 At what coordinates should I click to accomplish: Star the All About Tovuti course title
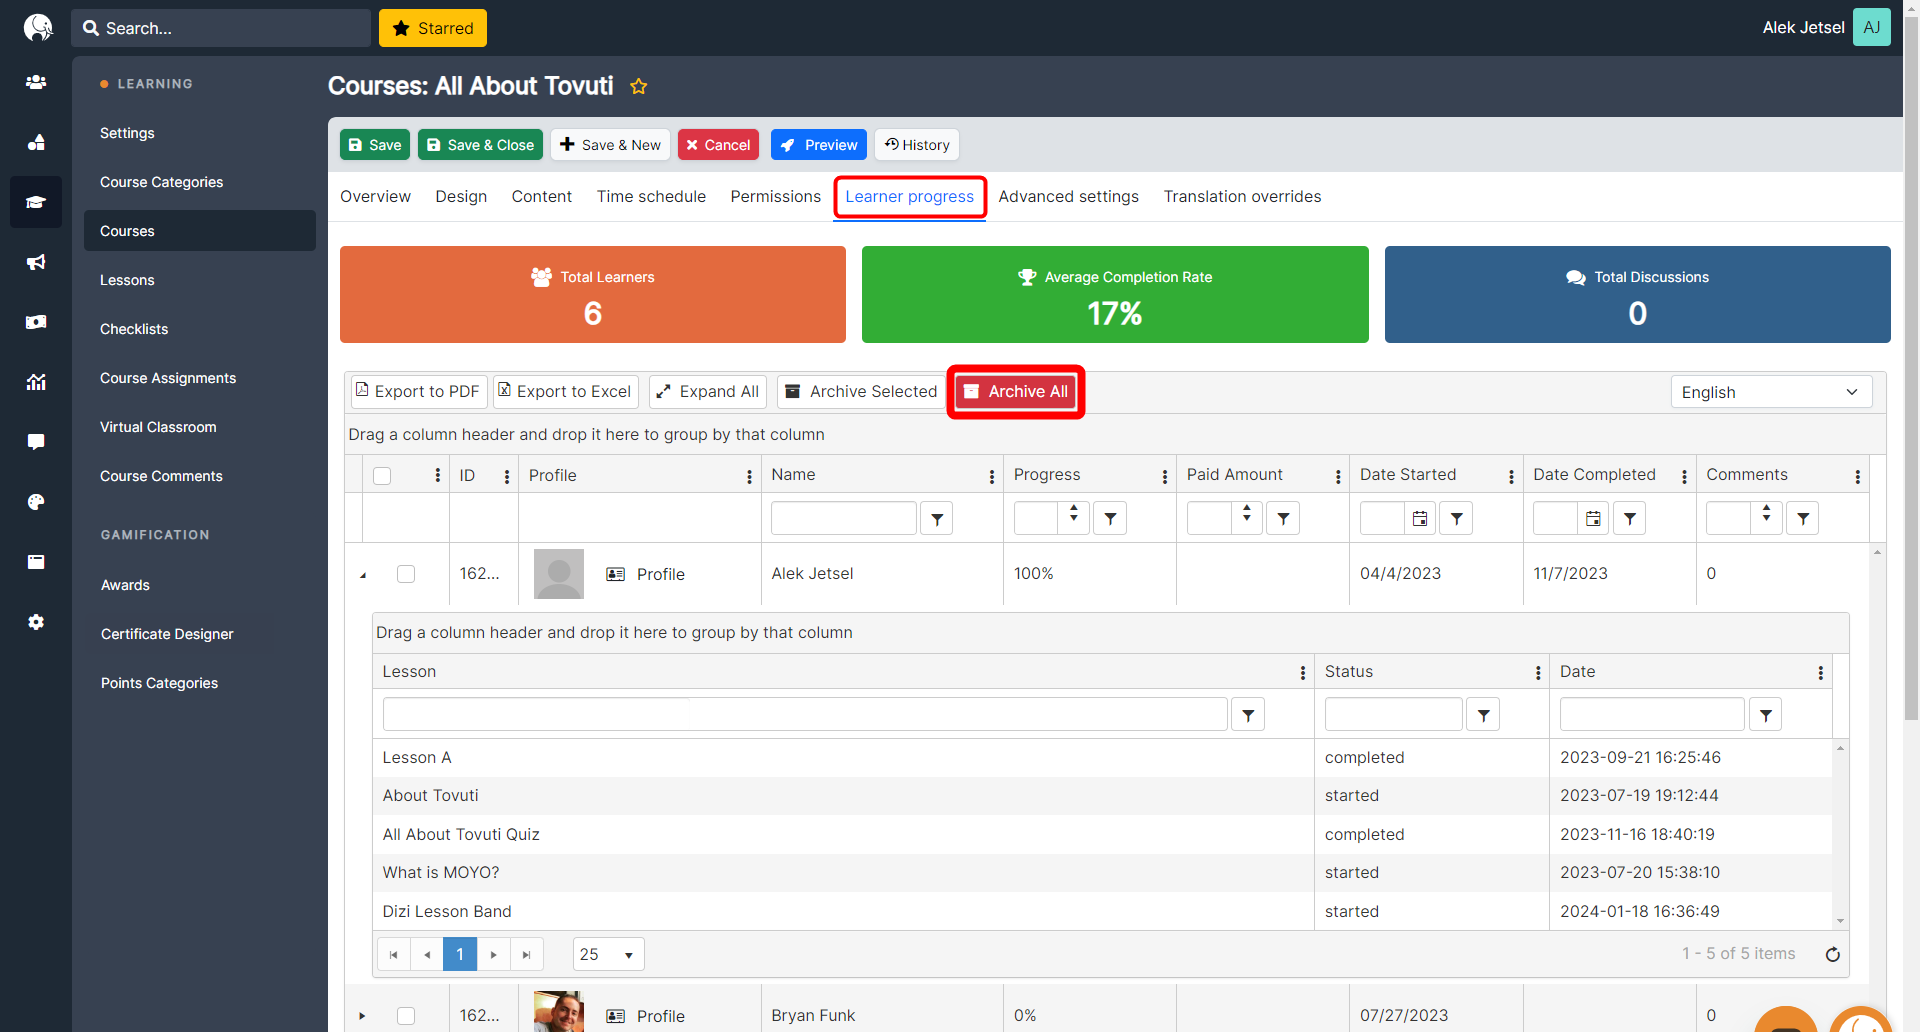click(x=639, y=87)
